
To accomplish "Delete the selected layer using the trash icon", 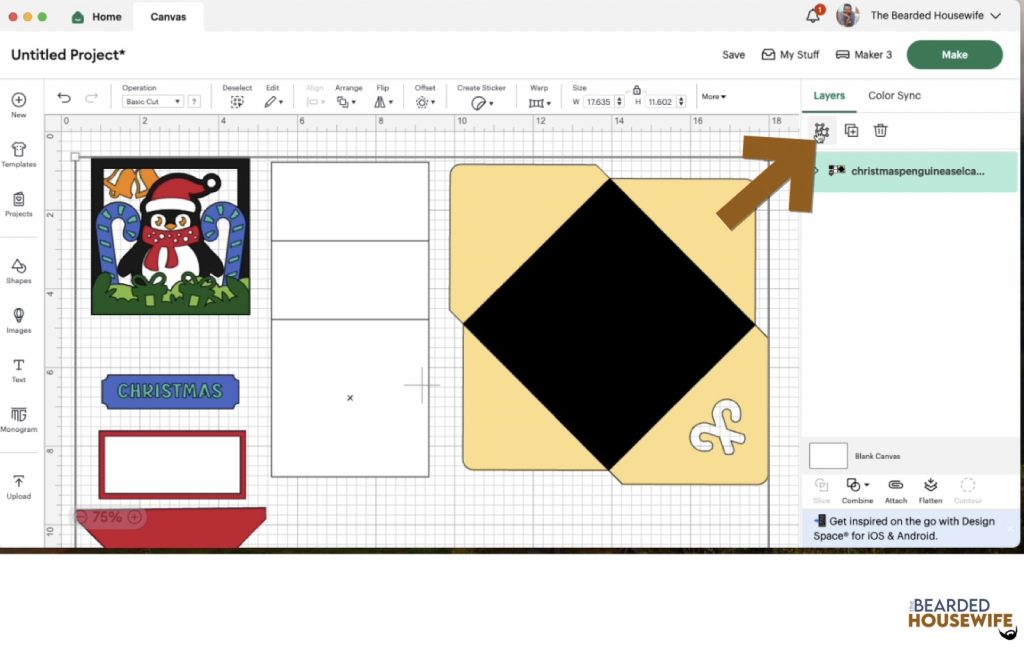I will pyautogui.click(x=879, y=130).
